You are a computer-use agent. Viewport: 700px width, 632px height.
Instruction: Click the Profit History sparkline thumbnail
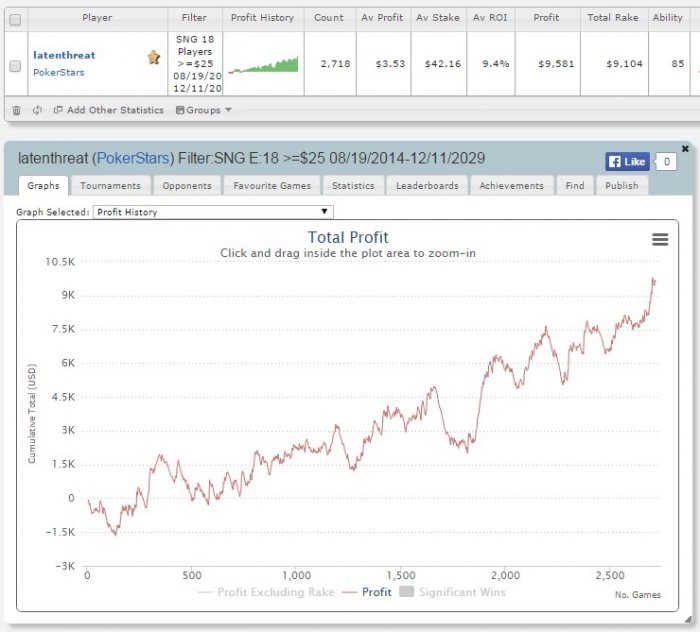pyautogui.click(x=263, y=65)
